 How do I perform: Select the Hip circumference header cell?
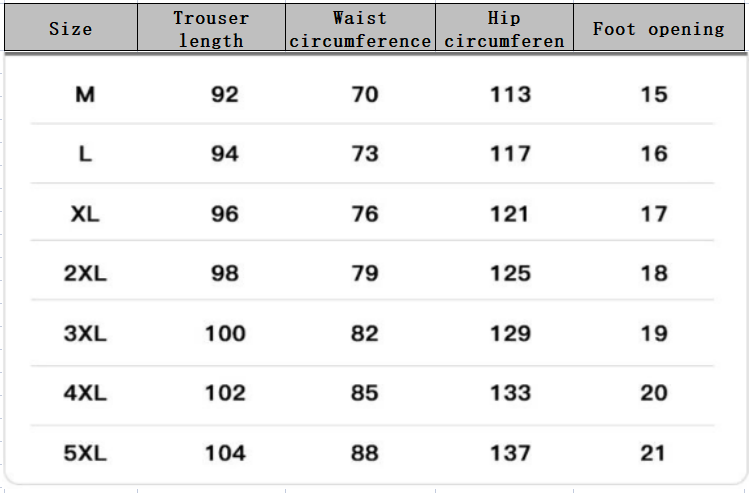pos(505,29)
